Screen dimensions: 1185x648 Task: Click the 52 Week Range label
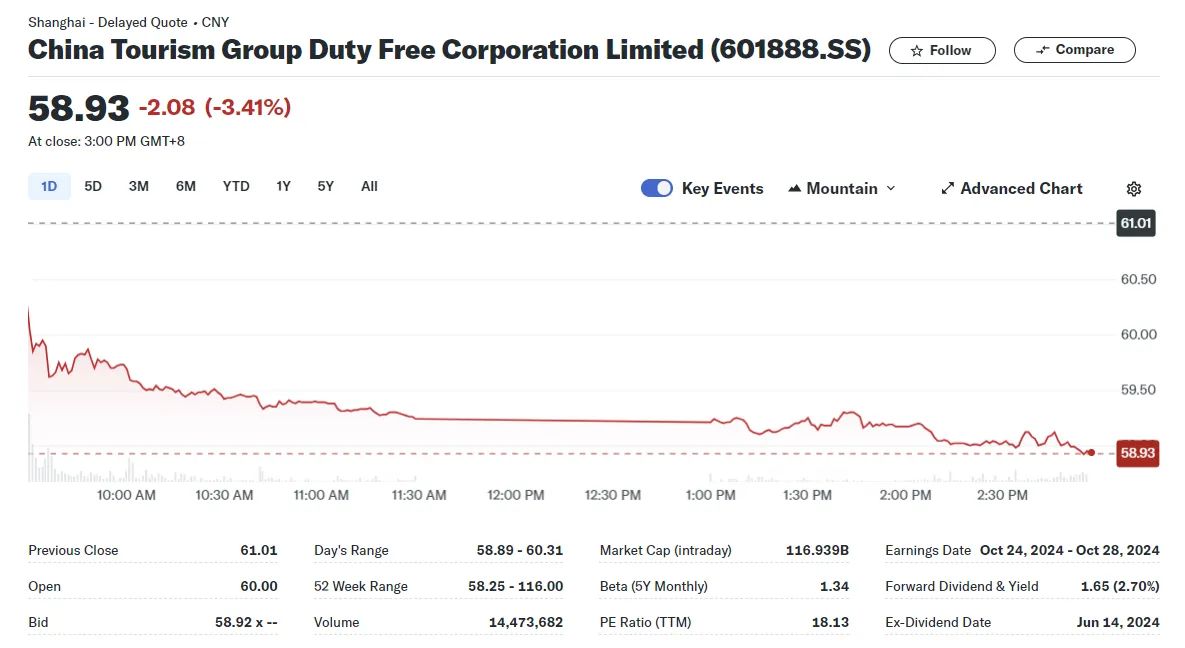coord(360,586)
